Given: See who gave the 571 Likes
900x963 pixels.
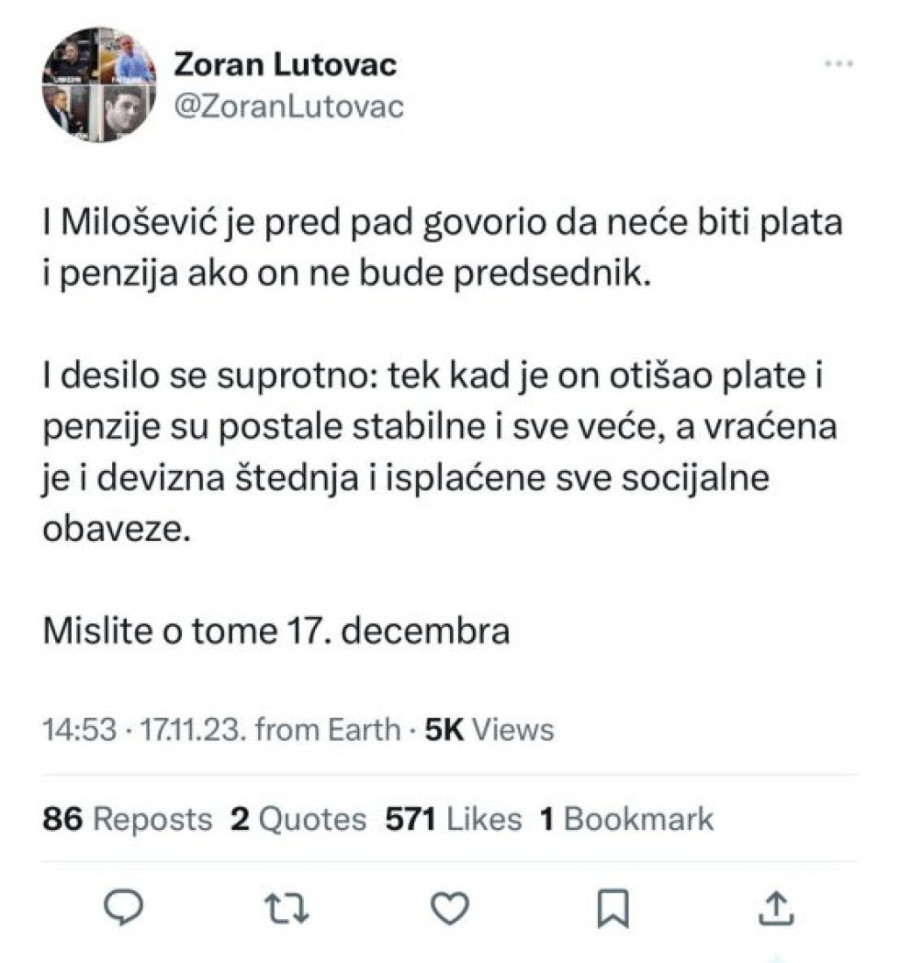Looking at the screenshot, I should tap(454, 820).
